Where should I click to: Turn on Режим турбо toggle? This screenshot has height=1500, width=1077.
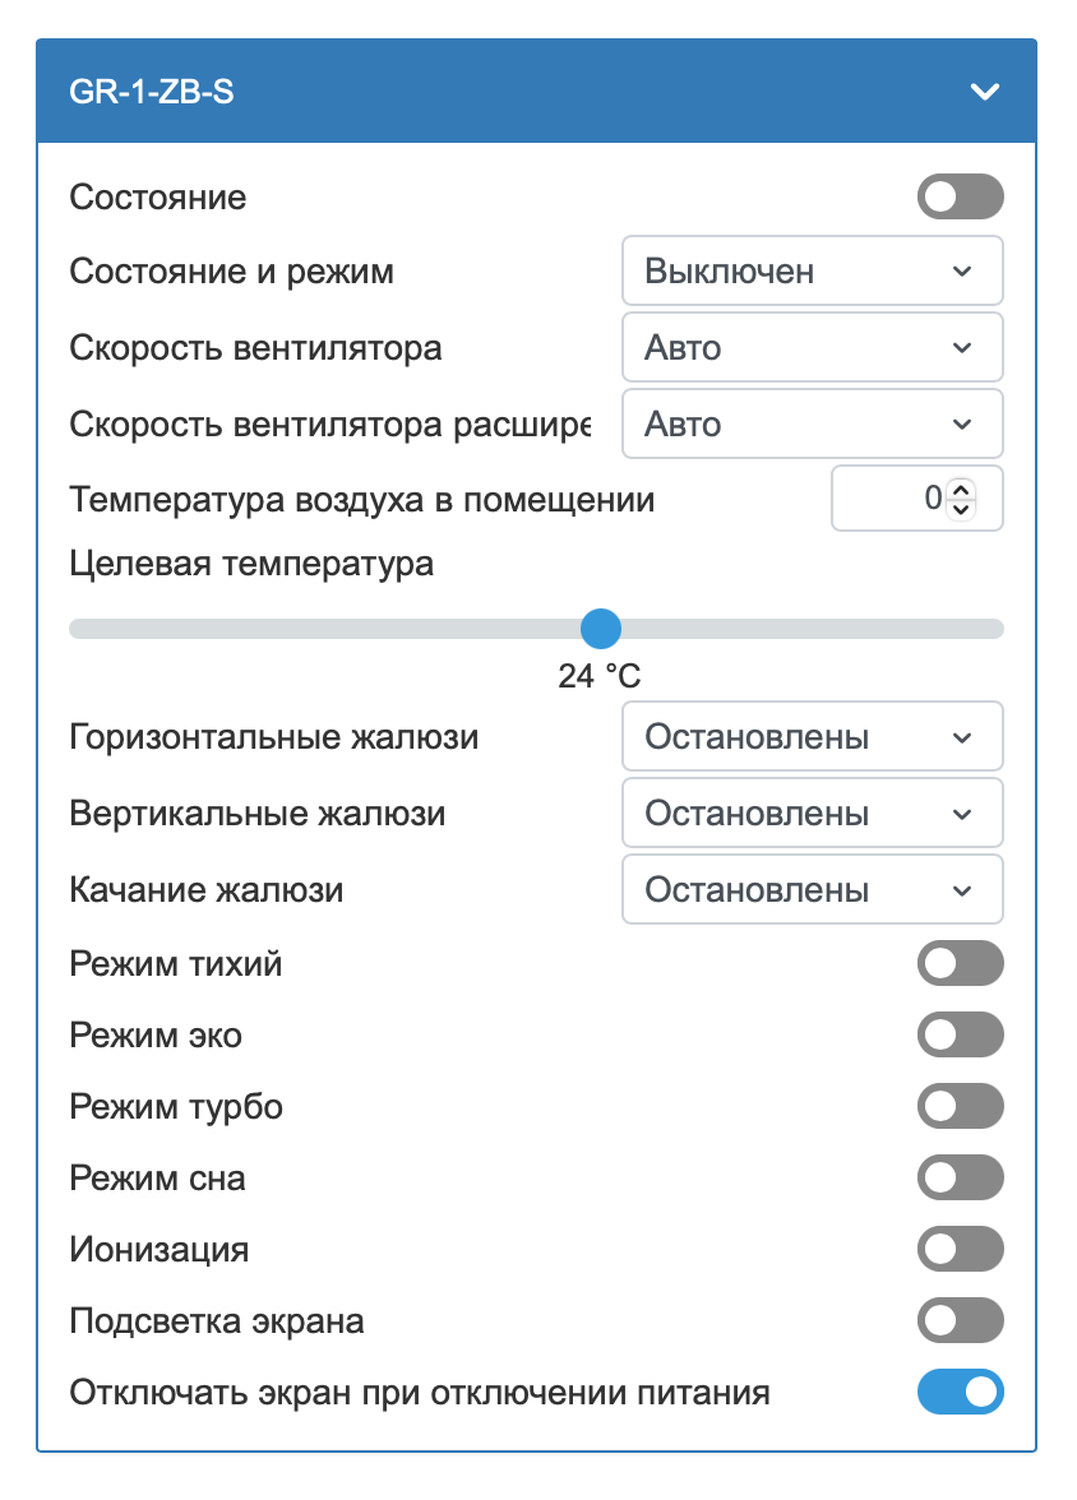coord(959,1107)
